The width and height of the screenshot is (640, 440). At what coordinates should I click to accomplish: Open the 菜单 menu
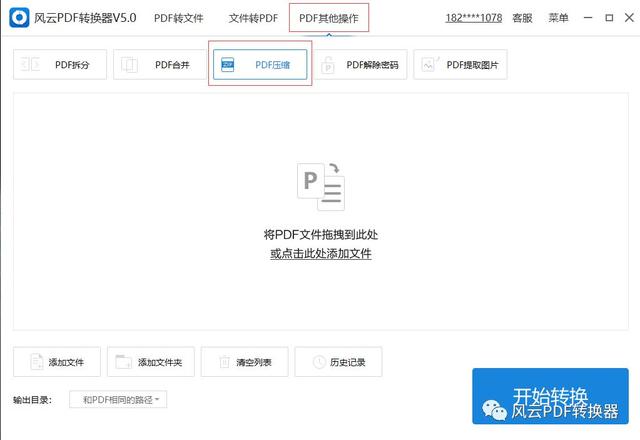[558, 18]
